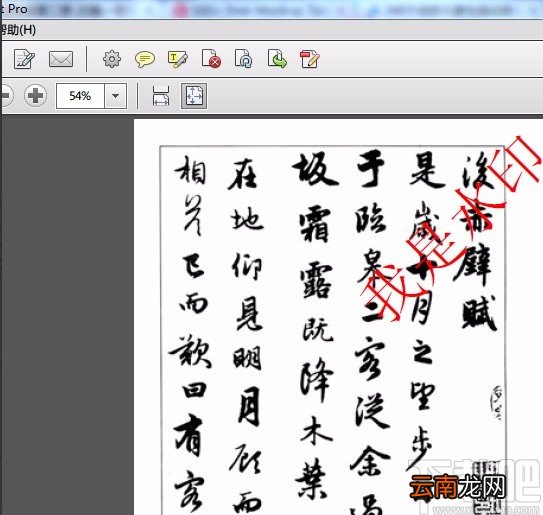Add a yellow sticky note comment

pyautogui.click(x=144, y=59)
